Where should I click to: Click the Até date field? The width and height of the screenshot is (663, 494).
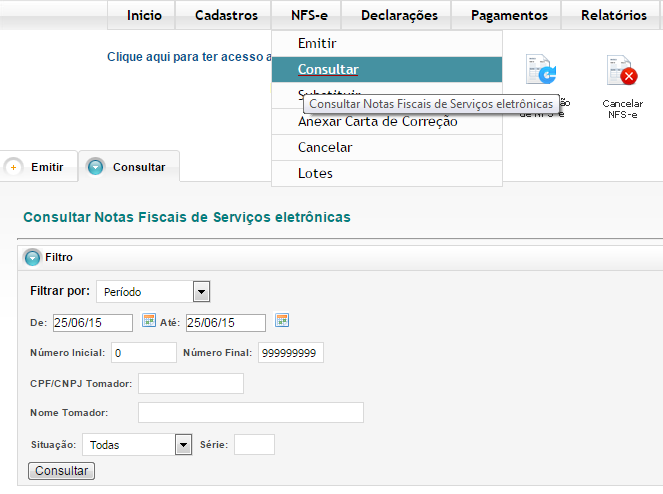(x=226, y=323)
